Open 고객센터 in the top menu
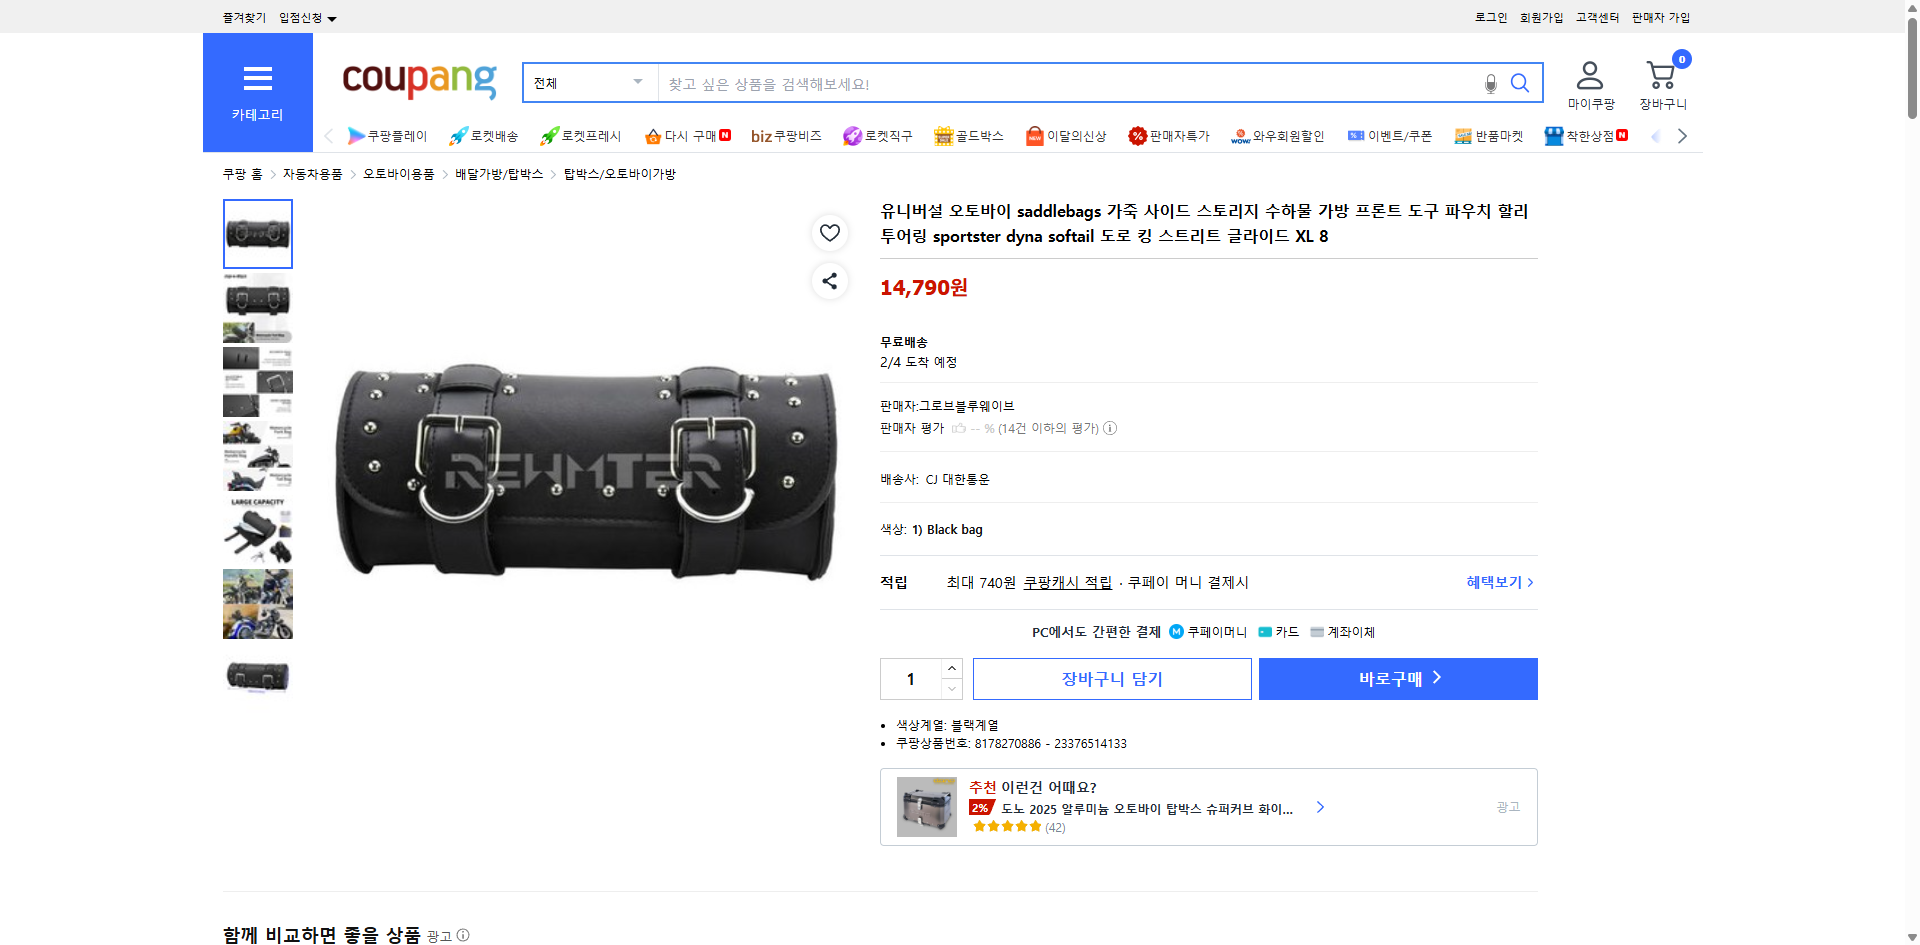Screen dimensions: 1920x945 pyautogui.click(x=1596, y=17)
